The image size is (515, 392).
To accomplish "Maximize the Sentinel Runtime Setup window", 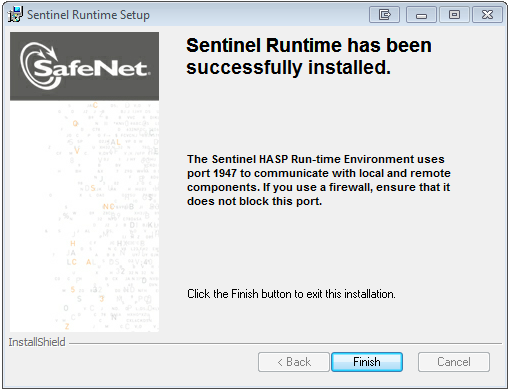I will pos(454,15).
